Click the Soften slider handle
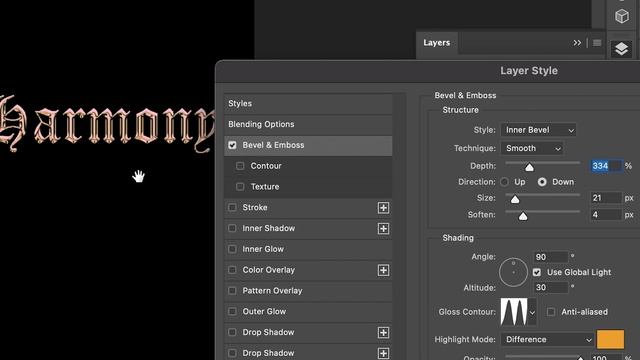640x360 pixels. pyautogui.click(x=523, y=216)
